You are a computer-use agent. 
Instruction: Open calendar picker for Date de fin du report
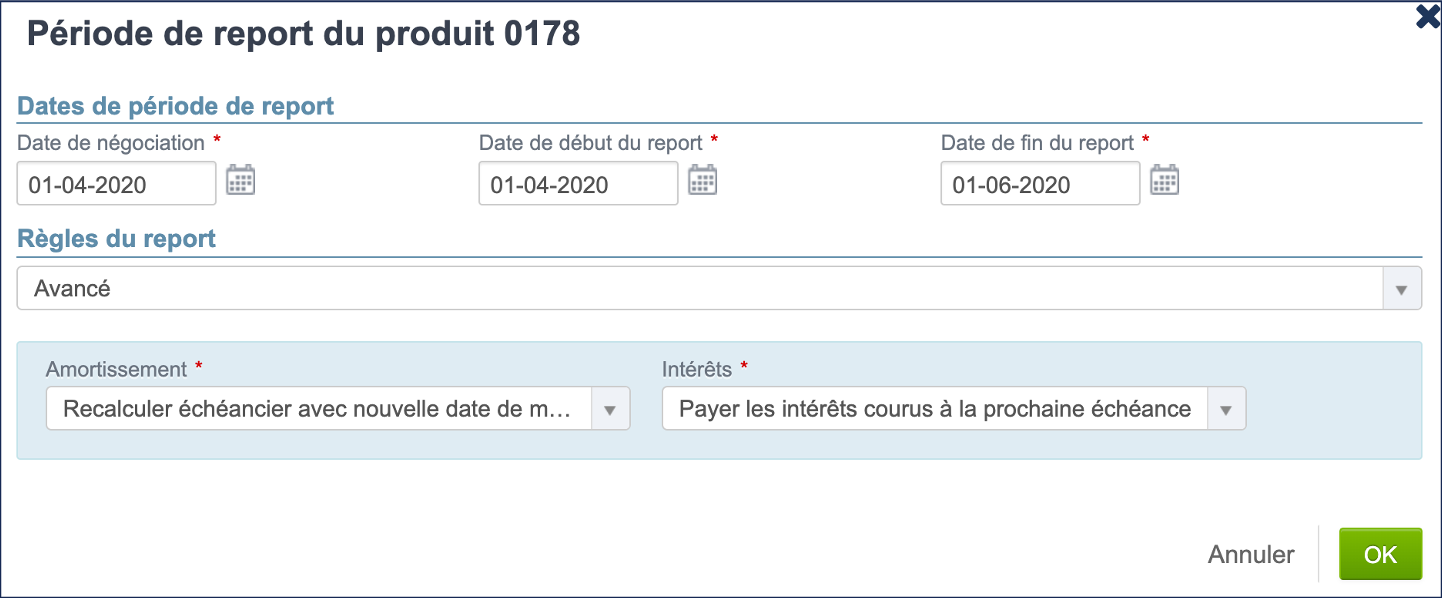point(1165,181)
